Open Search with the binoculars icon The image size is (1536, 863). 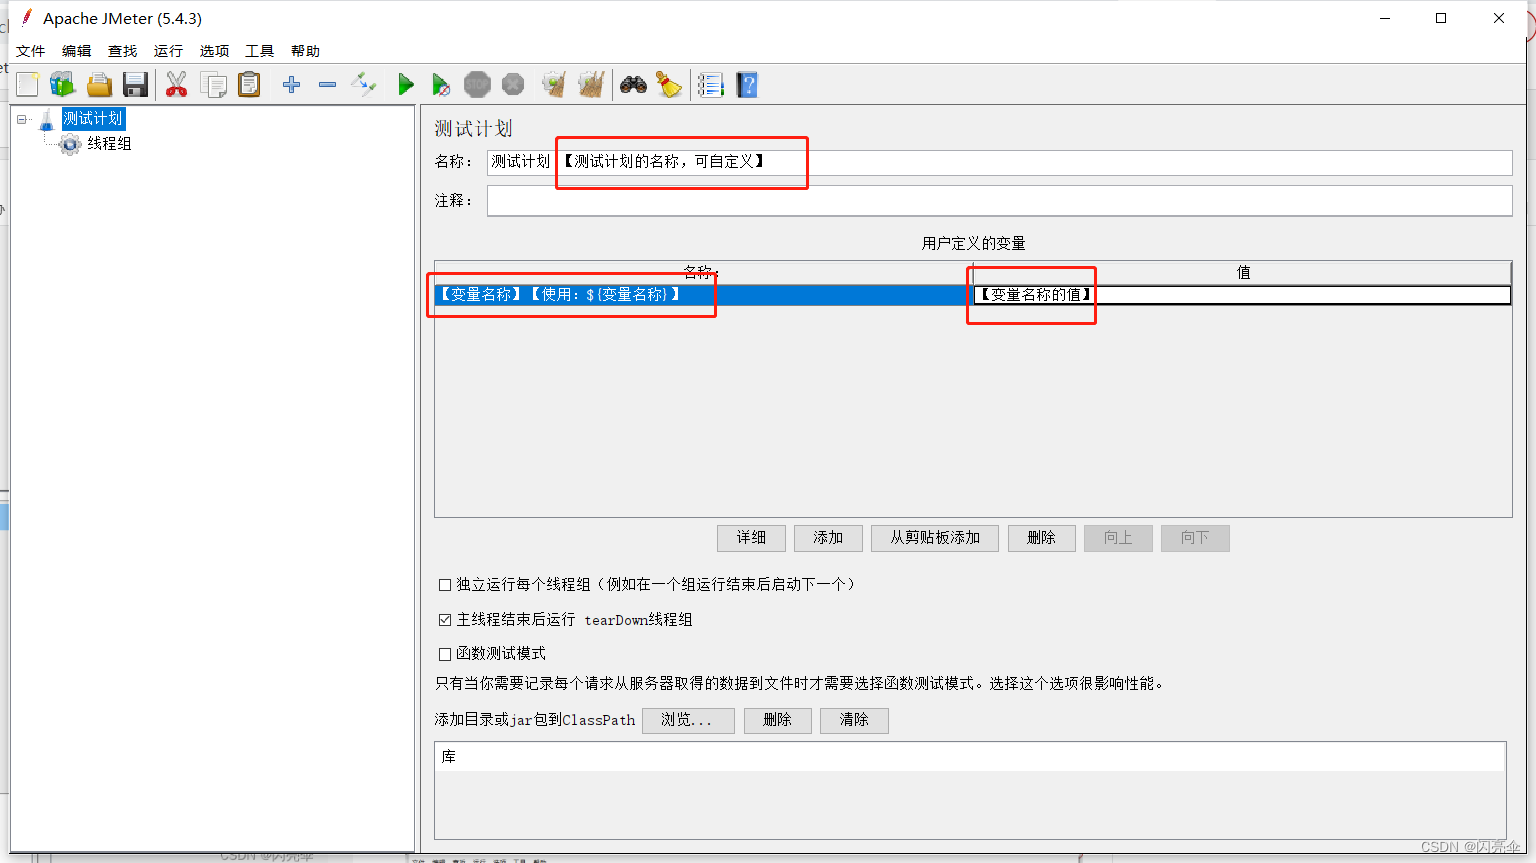[x=633, y=85]
